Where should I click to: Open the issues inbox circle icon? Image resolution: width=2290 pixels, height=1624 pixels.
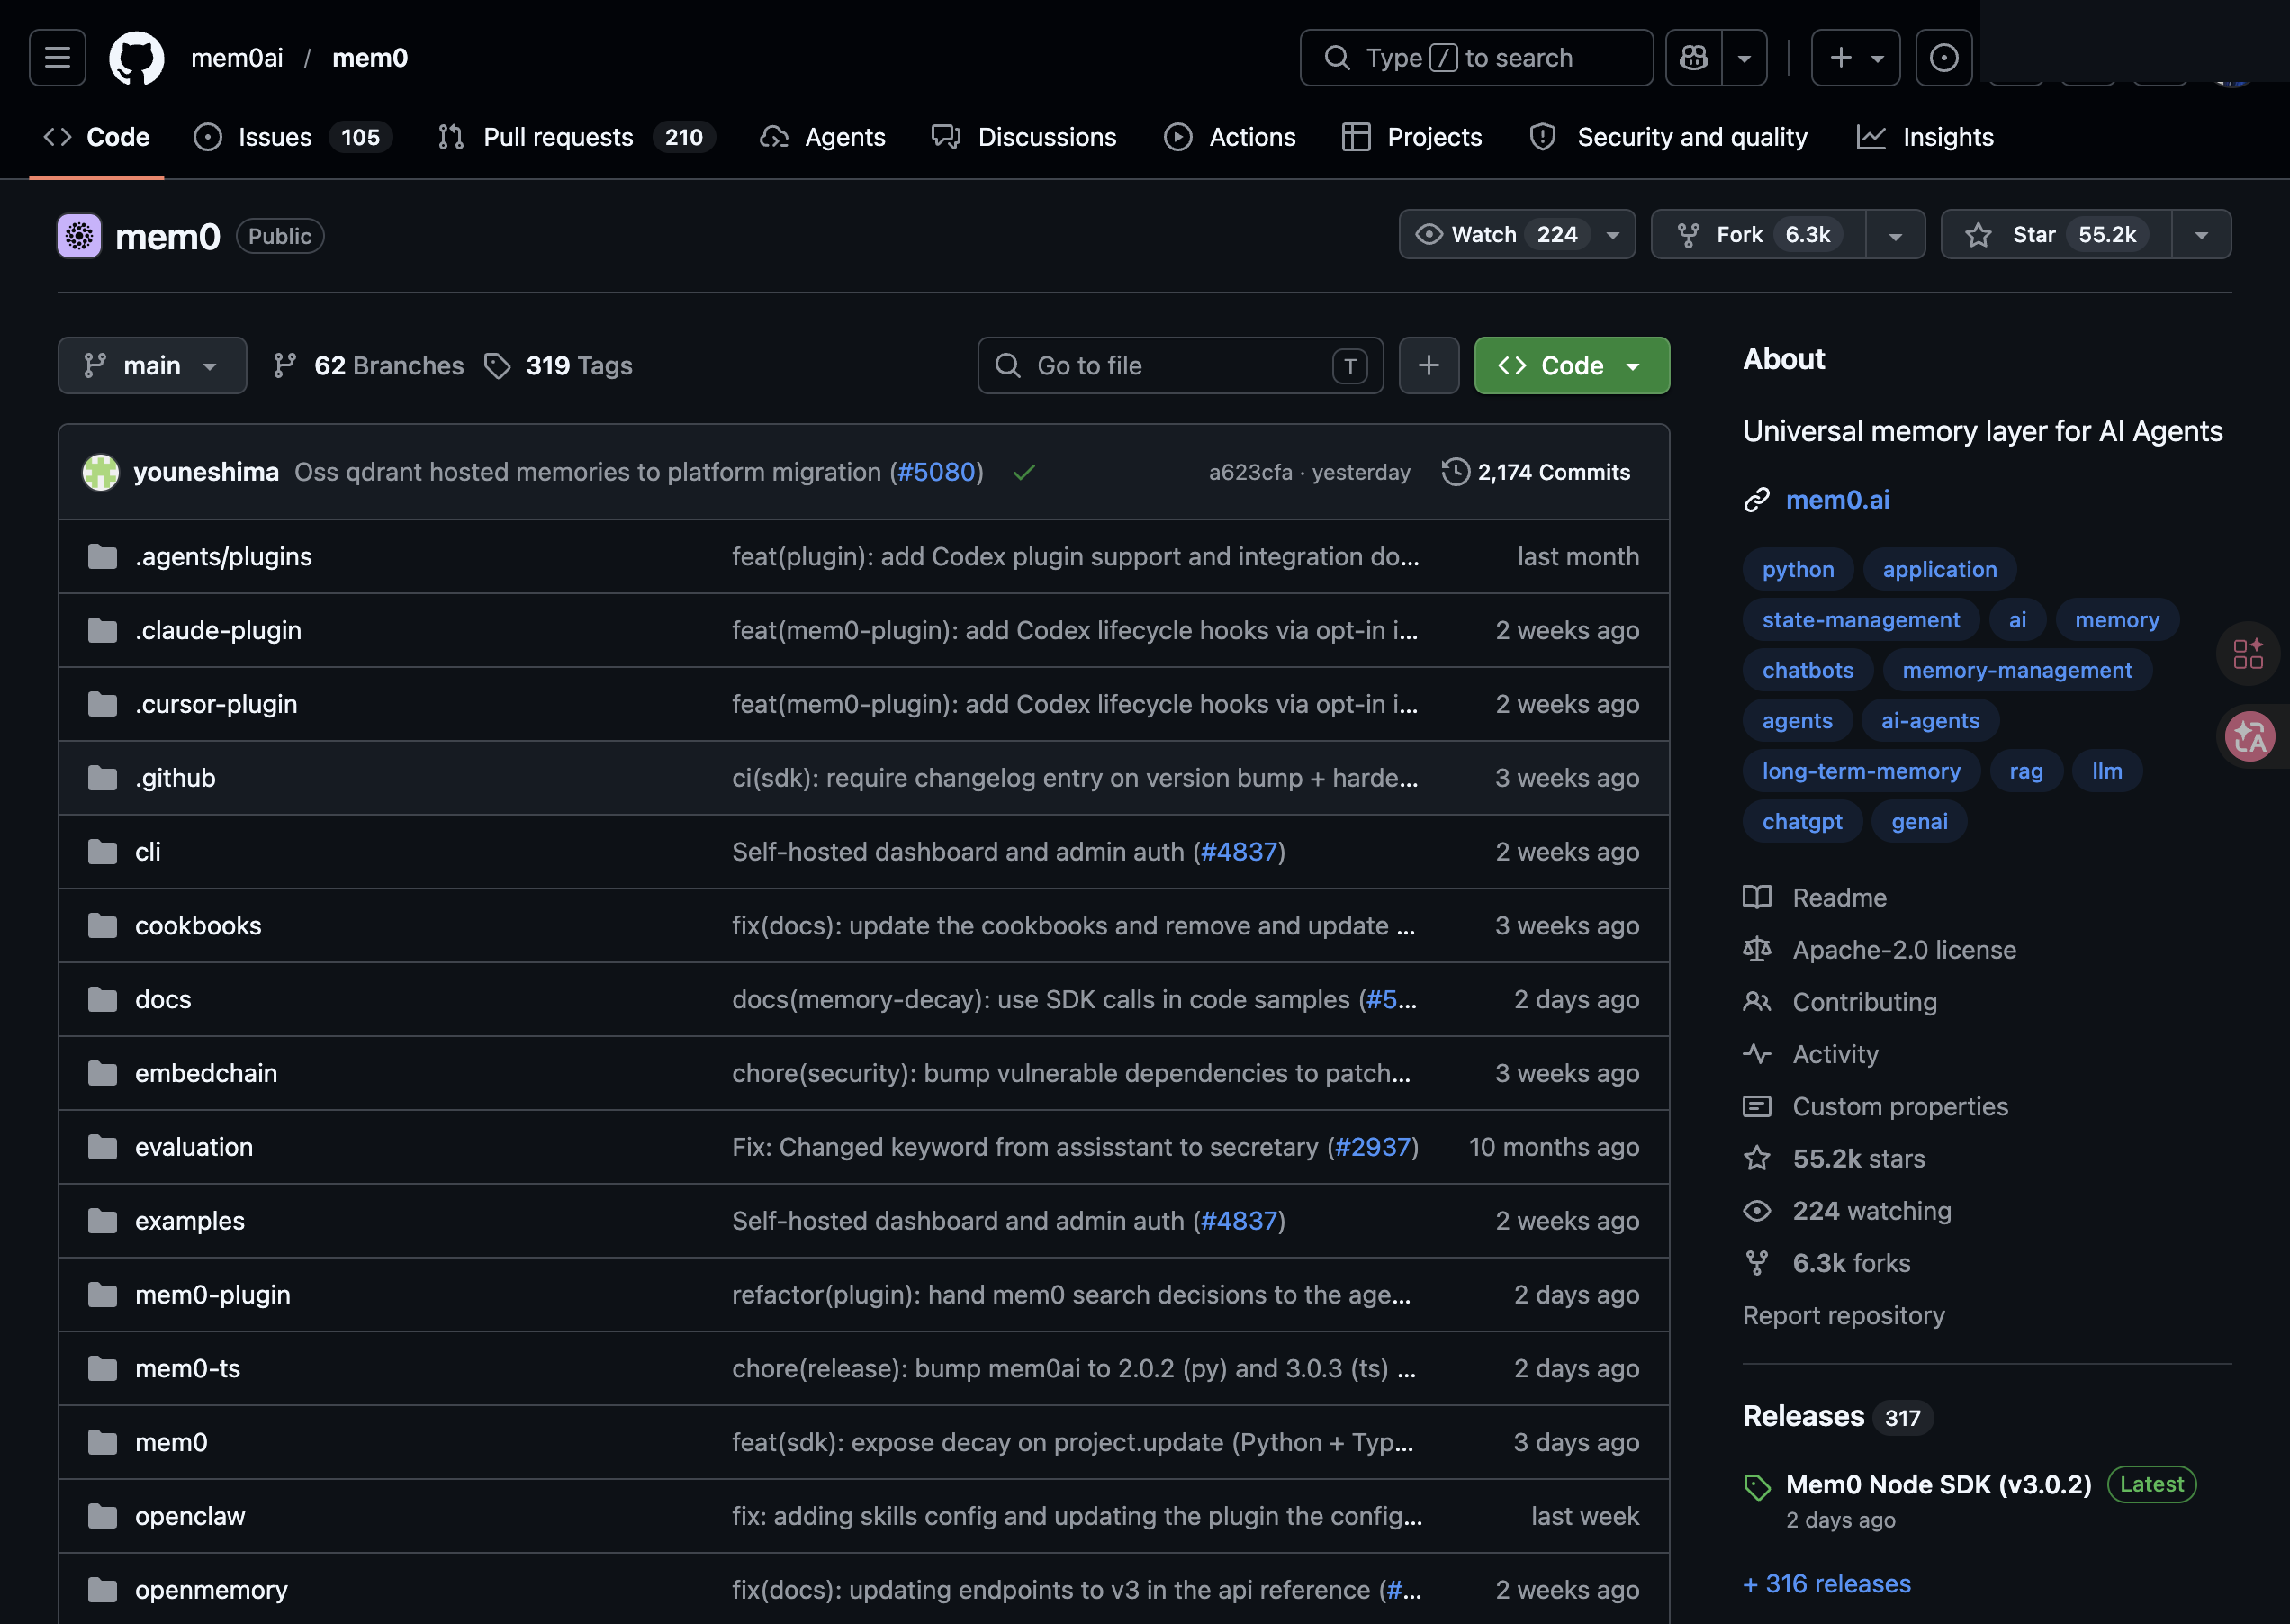(x=1943, y=57)
